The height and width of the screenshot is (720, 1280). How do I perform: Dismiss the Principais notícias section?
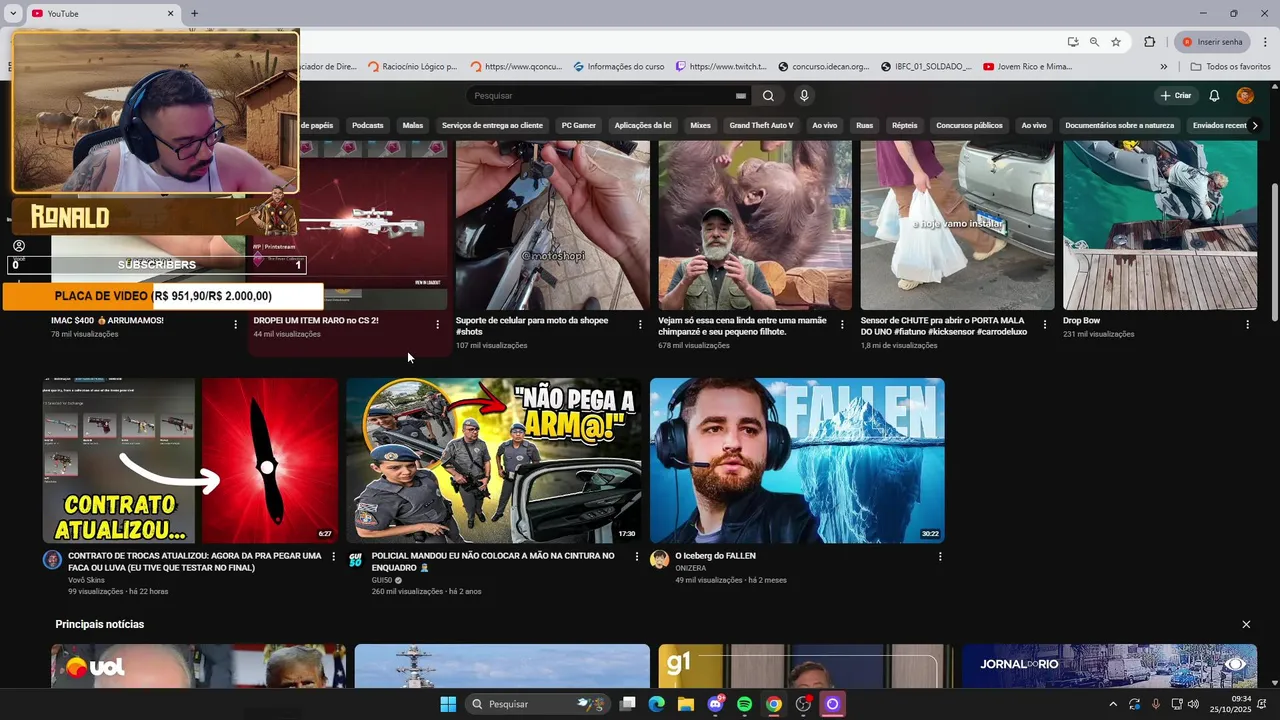coord(1246,624)
